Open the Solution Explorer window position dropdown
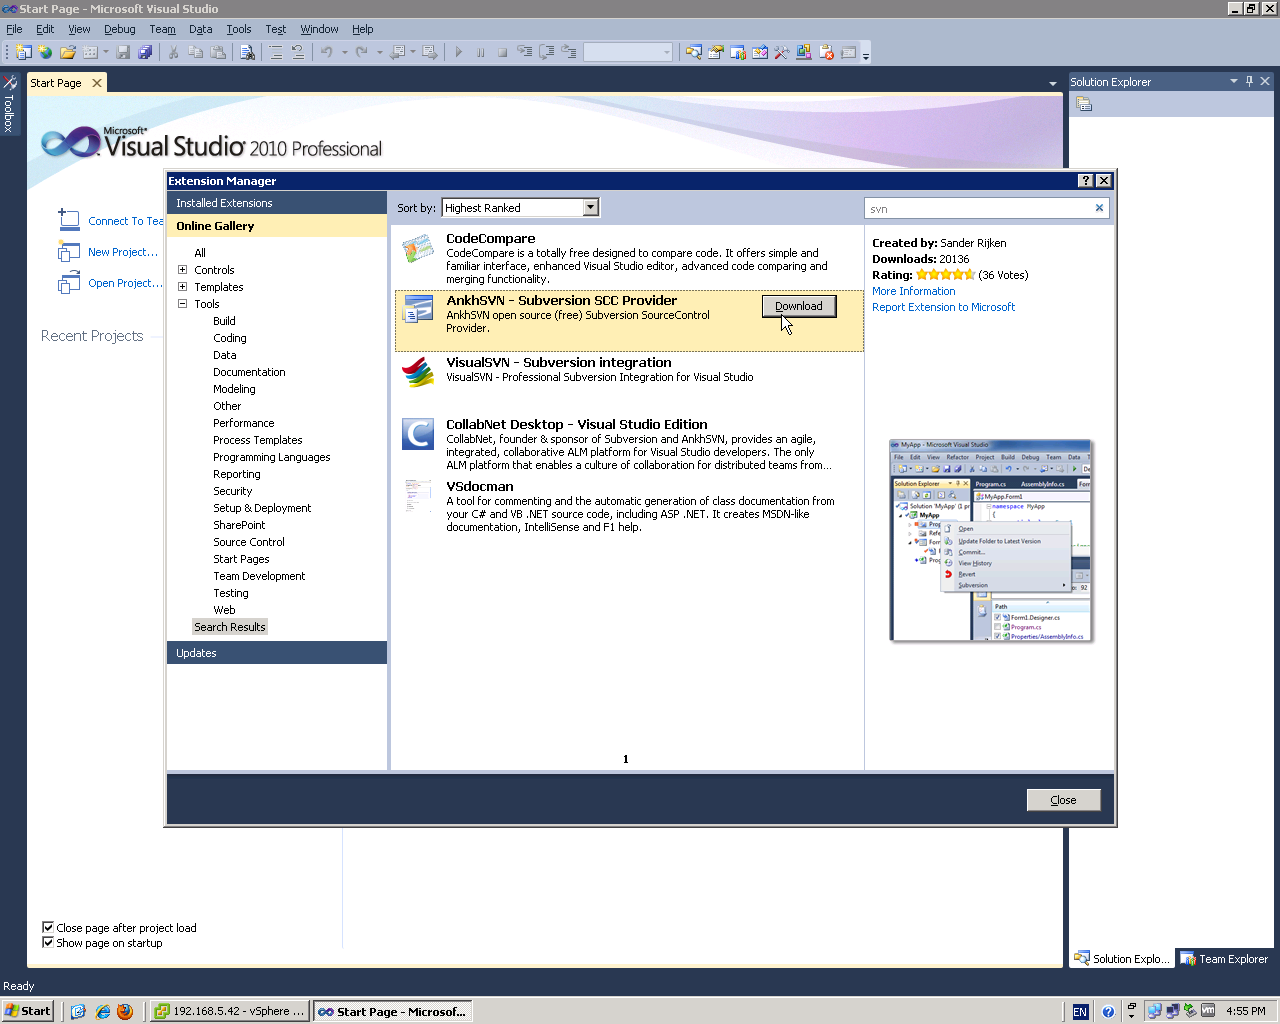1280x1024 pixels. [1233, 81]
